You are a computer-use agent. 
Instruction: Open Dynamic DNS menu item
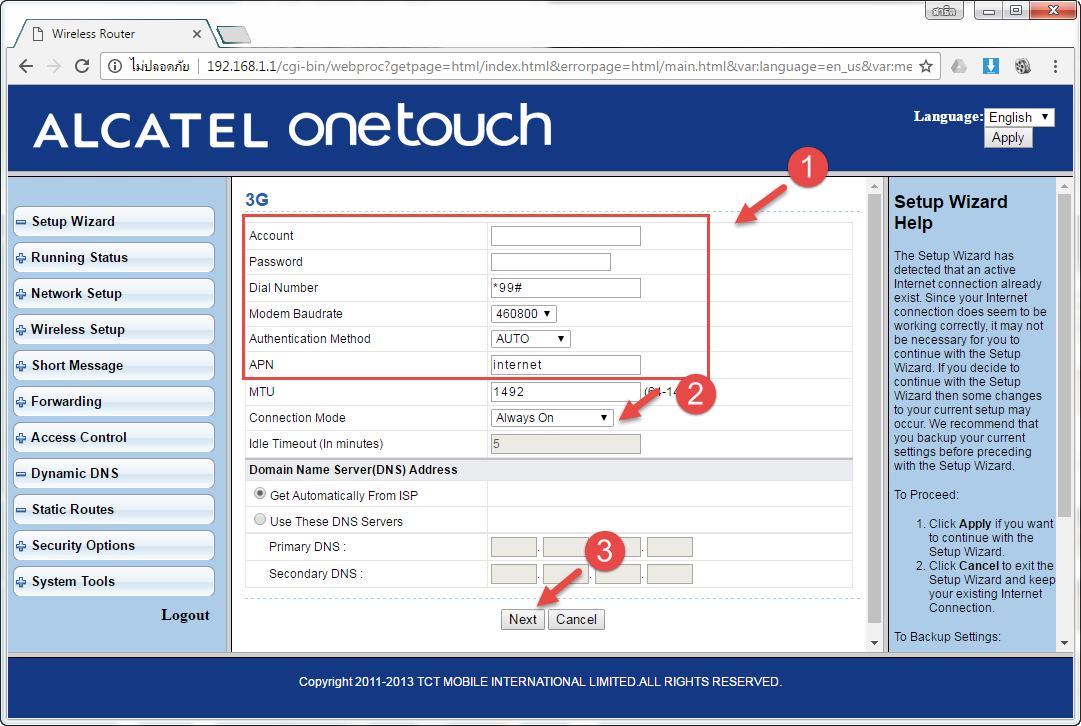114,474
